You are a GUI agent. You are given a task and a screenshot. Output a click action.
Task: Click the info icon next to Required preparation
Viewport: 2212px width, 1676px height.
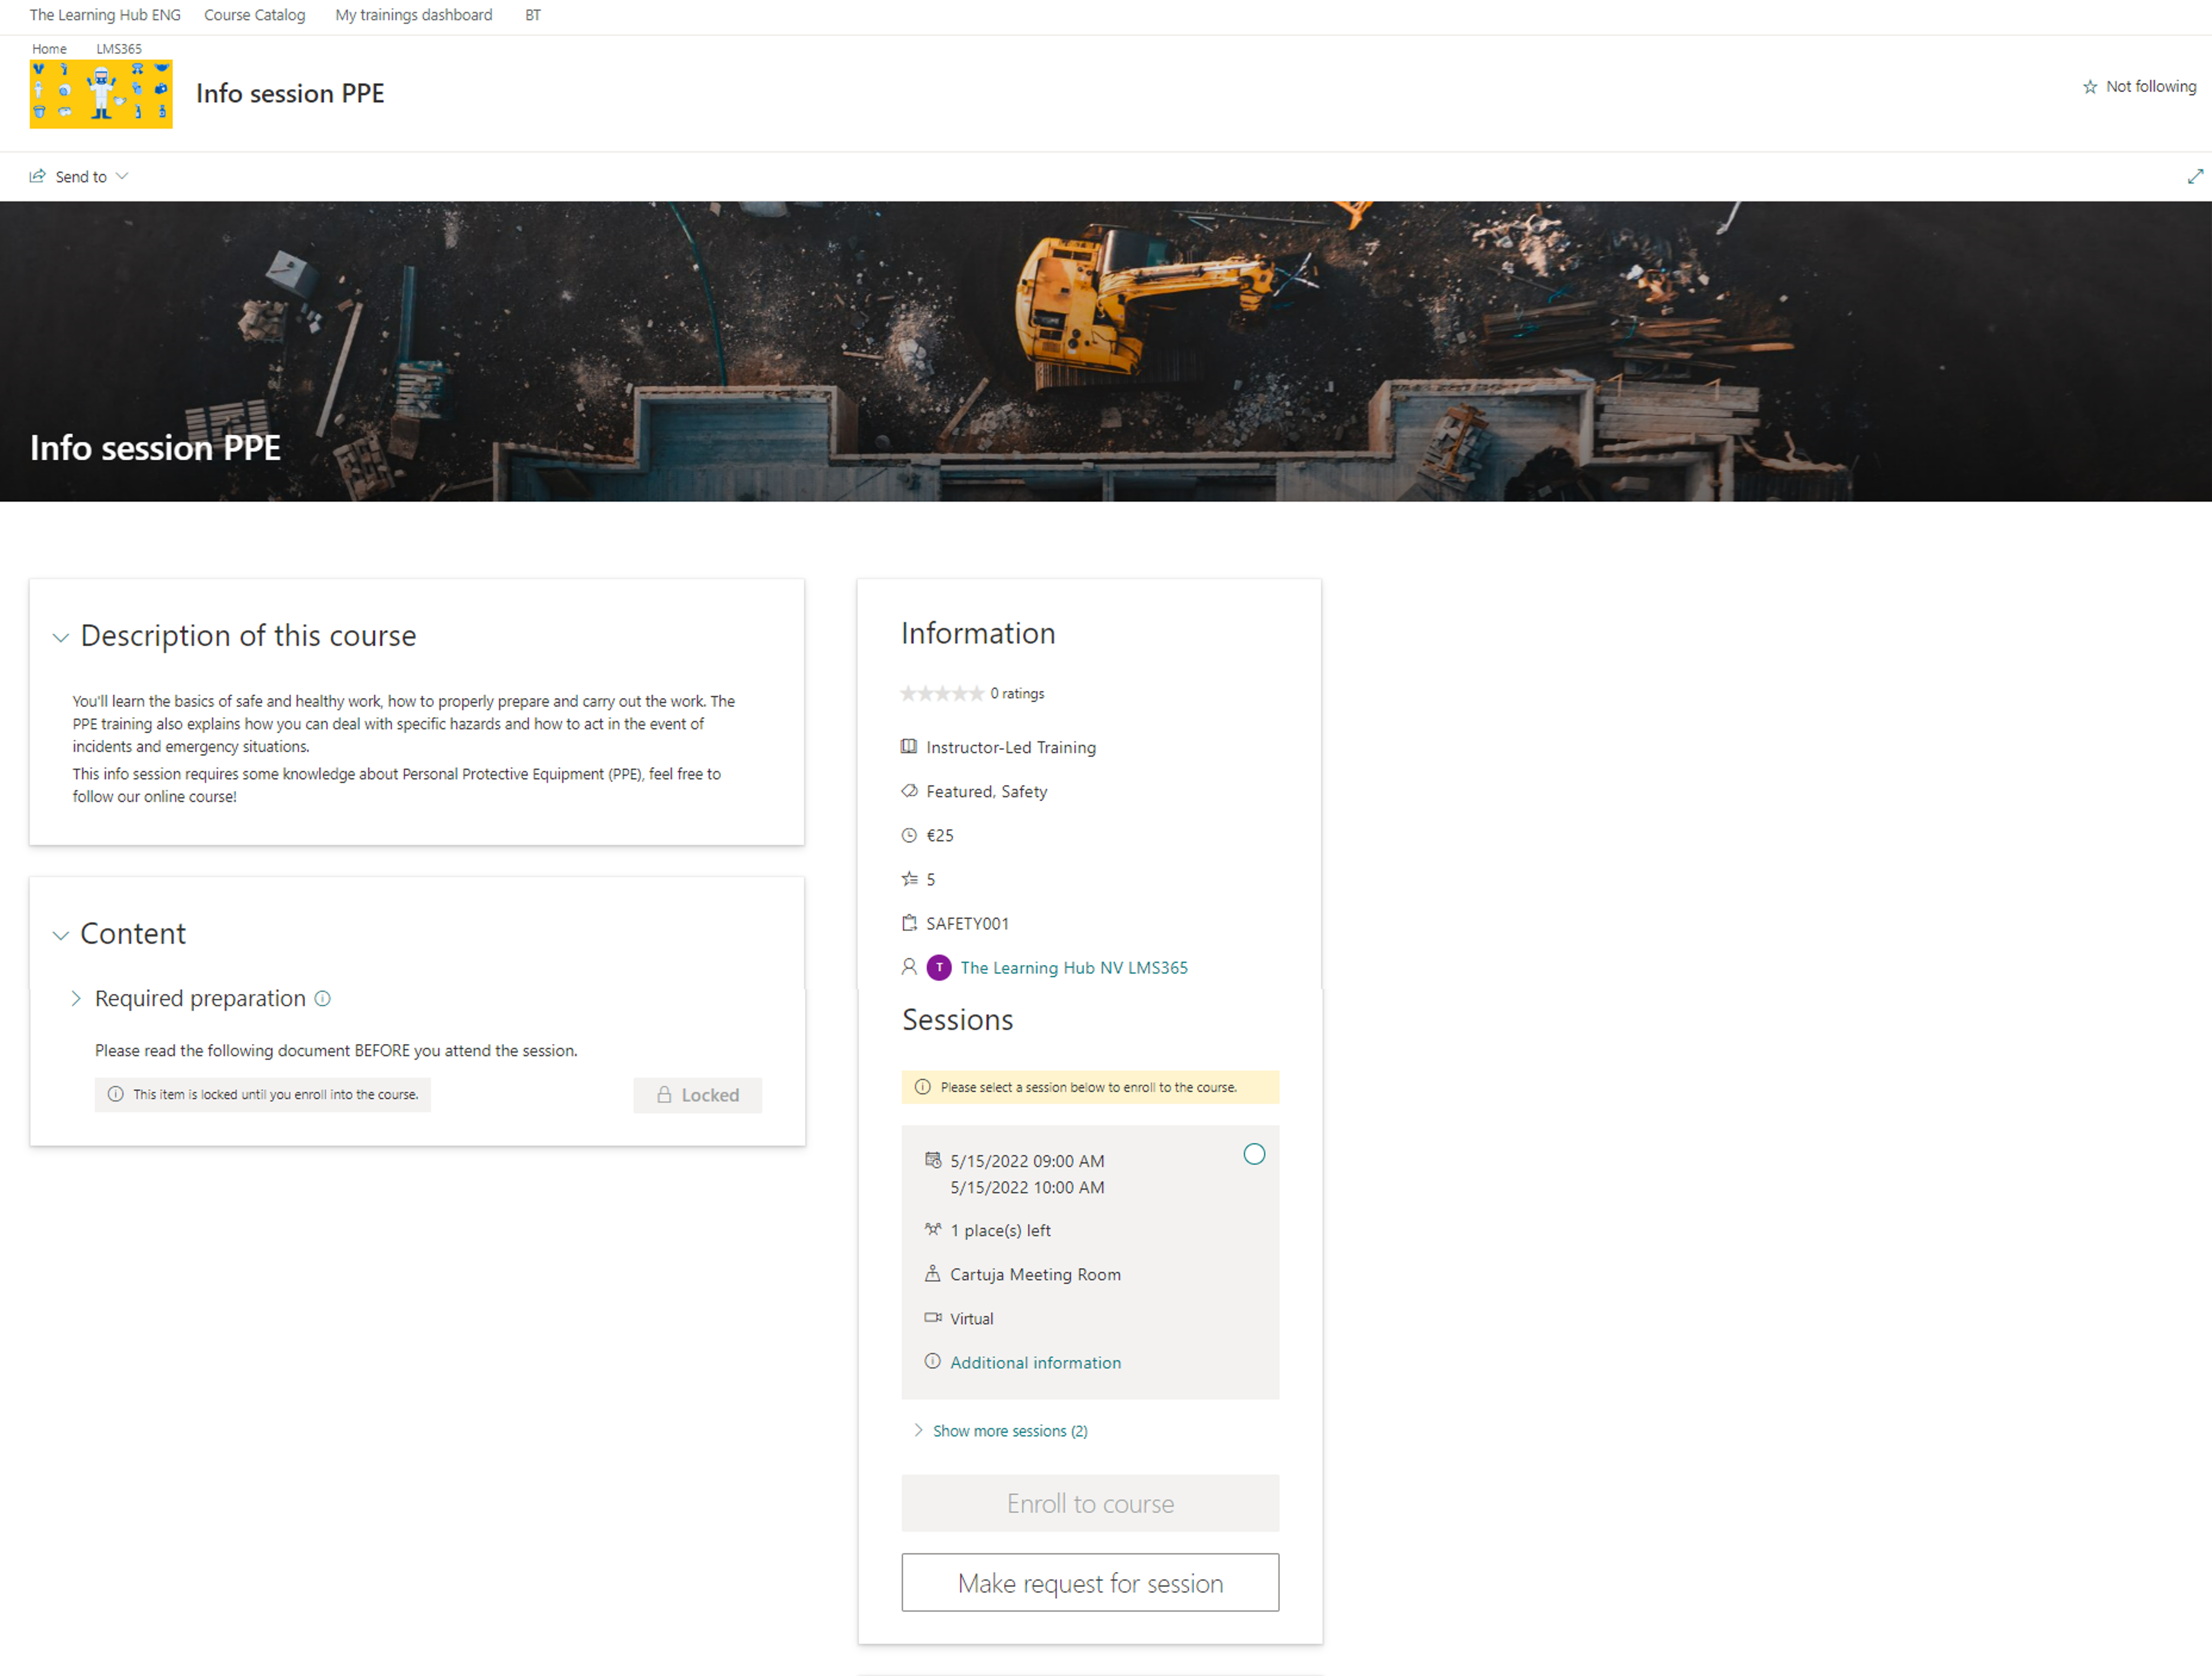tap(323, 998)
